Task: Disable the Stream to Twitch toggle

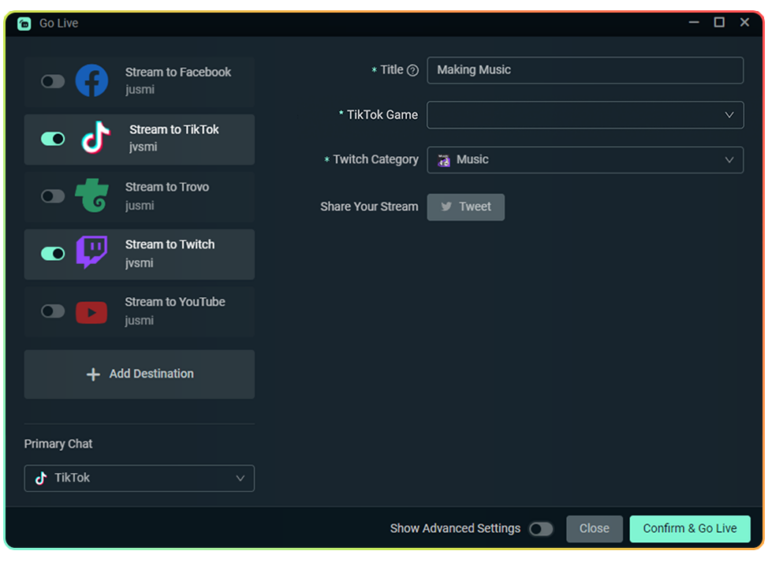Action: [x=53, y=253]
